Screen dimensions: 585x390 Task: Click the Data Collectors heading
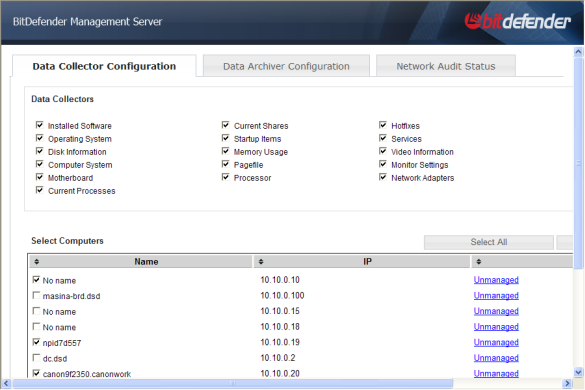pos(62,99)
